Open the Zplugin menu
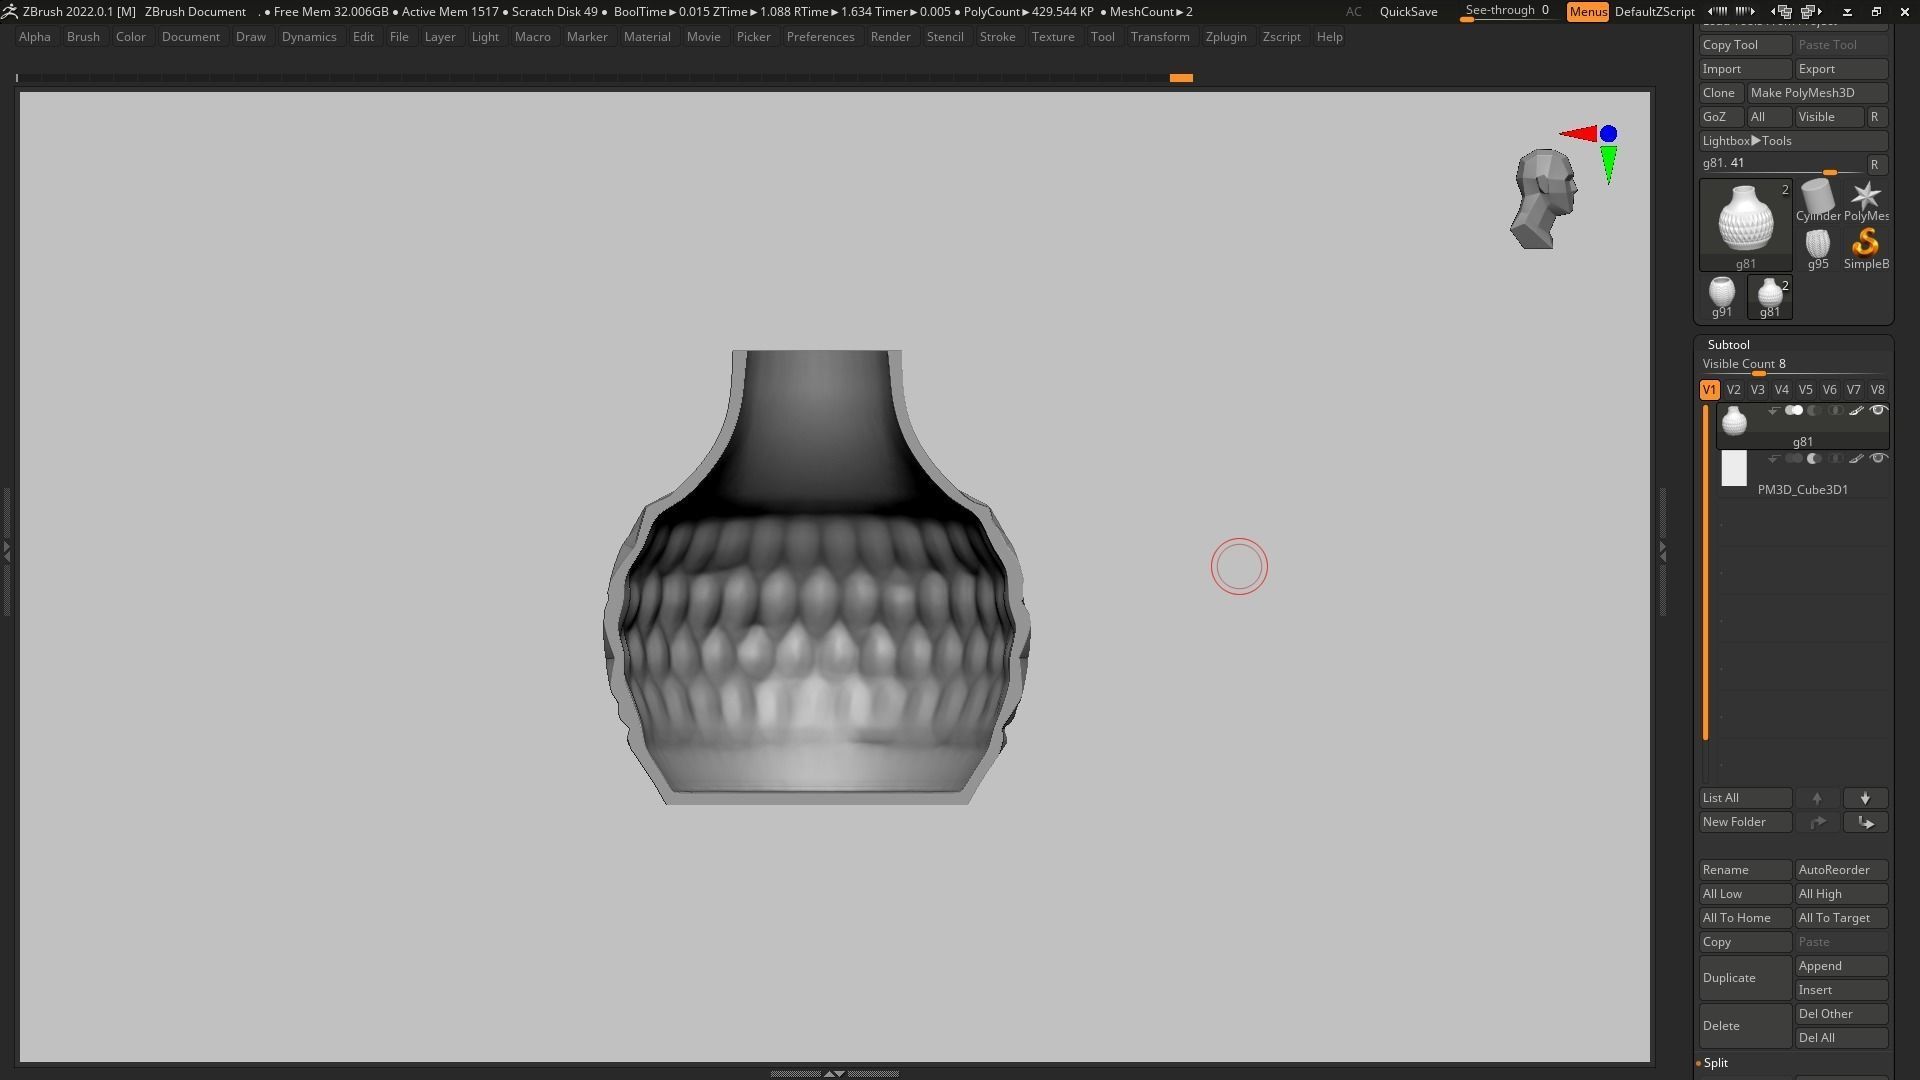 tap(1225, 37)
